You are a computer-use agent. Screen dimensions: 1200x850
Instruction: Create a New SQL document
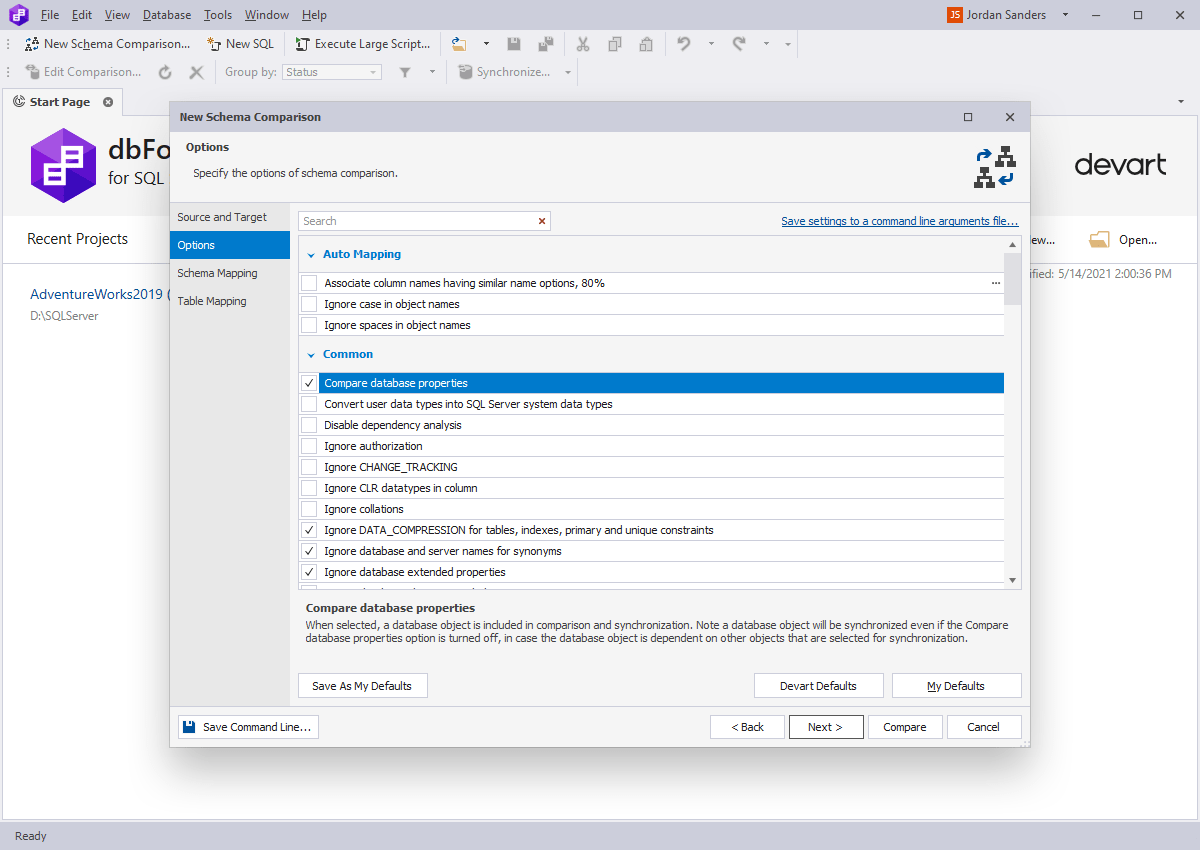[240, 44]
